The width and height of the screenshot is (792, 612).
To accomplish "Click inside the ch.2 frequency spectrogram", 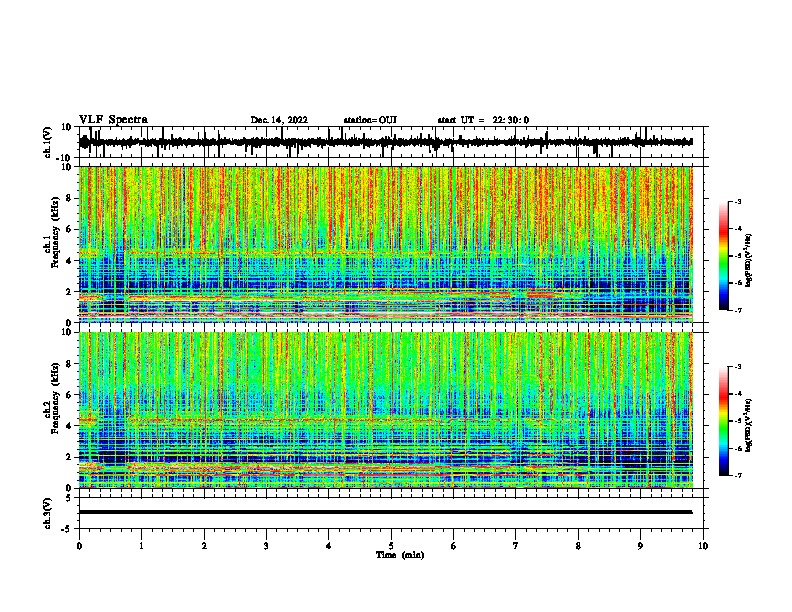I will point(385,410).
